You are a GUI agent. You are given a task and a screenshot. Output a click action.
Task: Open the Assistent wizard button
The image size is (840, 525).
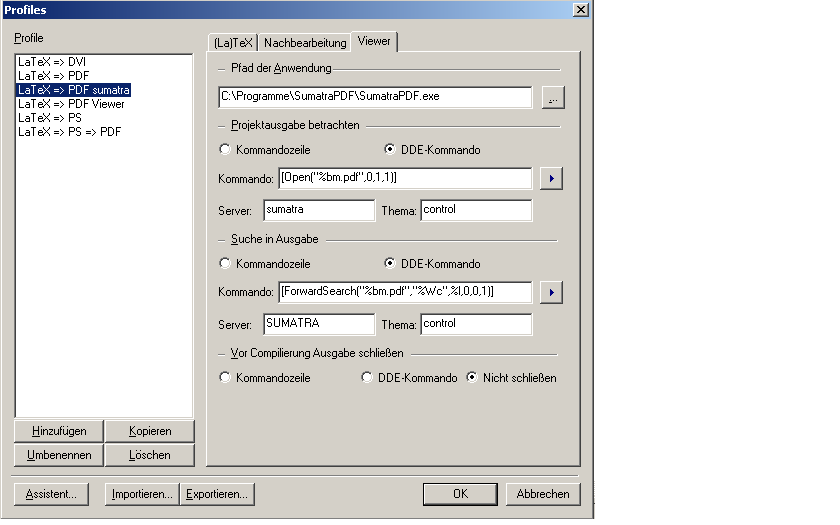tap(52, 494)
